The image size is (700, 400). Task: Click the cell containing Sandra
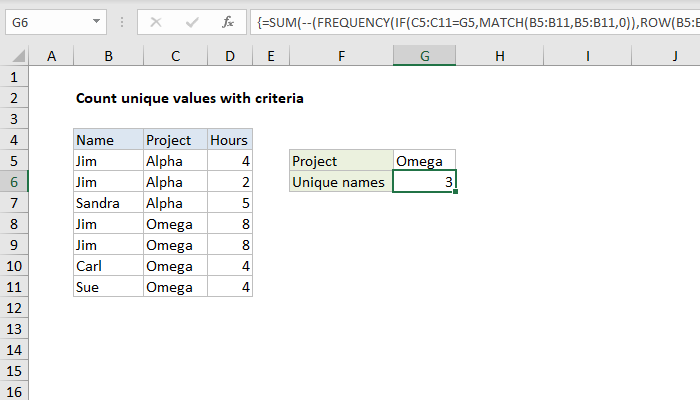[x=107, y=203]
